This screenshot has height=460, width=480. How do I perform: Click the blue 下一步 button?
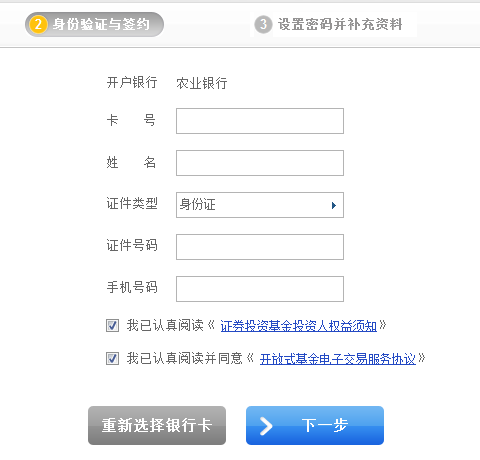[315, 425]
